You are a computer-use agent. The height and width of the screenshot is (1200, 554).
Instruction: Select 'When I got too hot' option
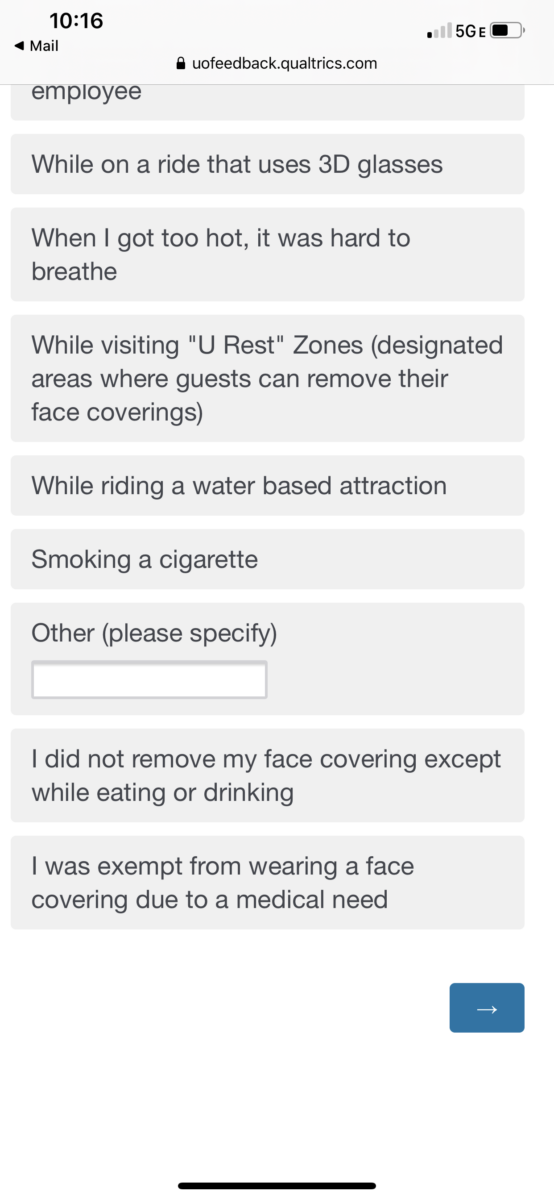pos(267,254)
